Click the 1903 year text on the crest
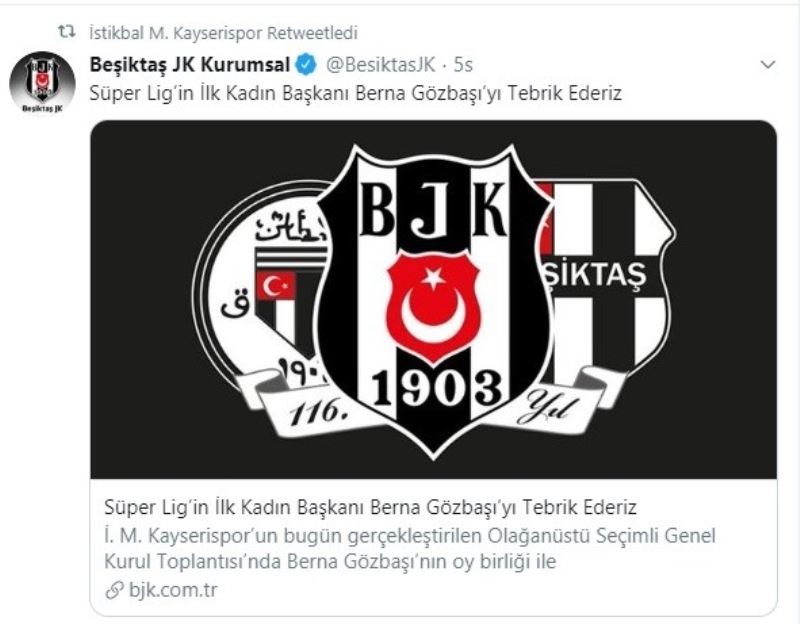The height and width of the screenshot is (624, 800). (x=436, y=388)
